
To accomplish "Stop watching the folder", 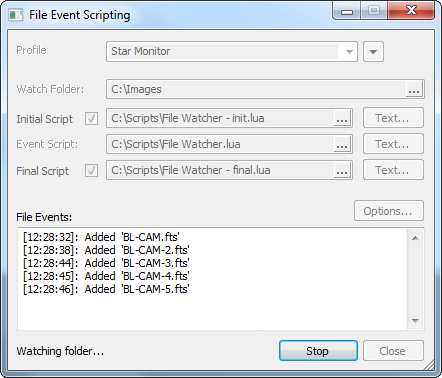I will point(318,351).
